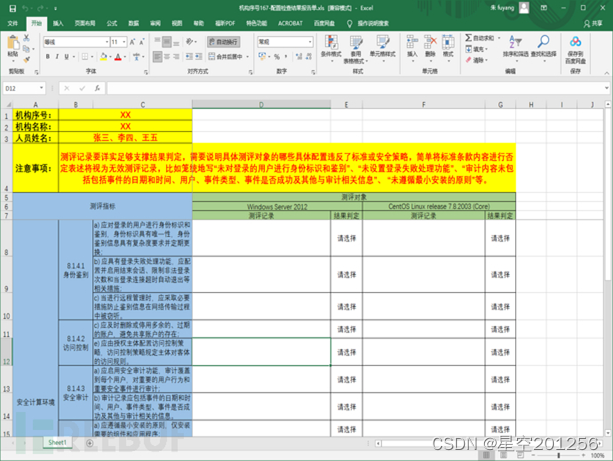The image size is (613, 461).
Task: Toggle left horizontal alignment
Action: [157, 57]
